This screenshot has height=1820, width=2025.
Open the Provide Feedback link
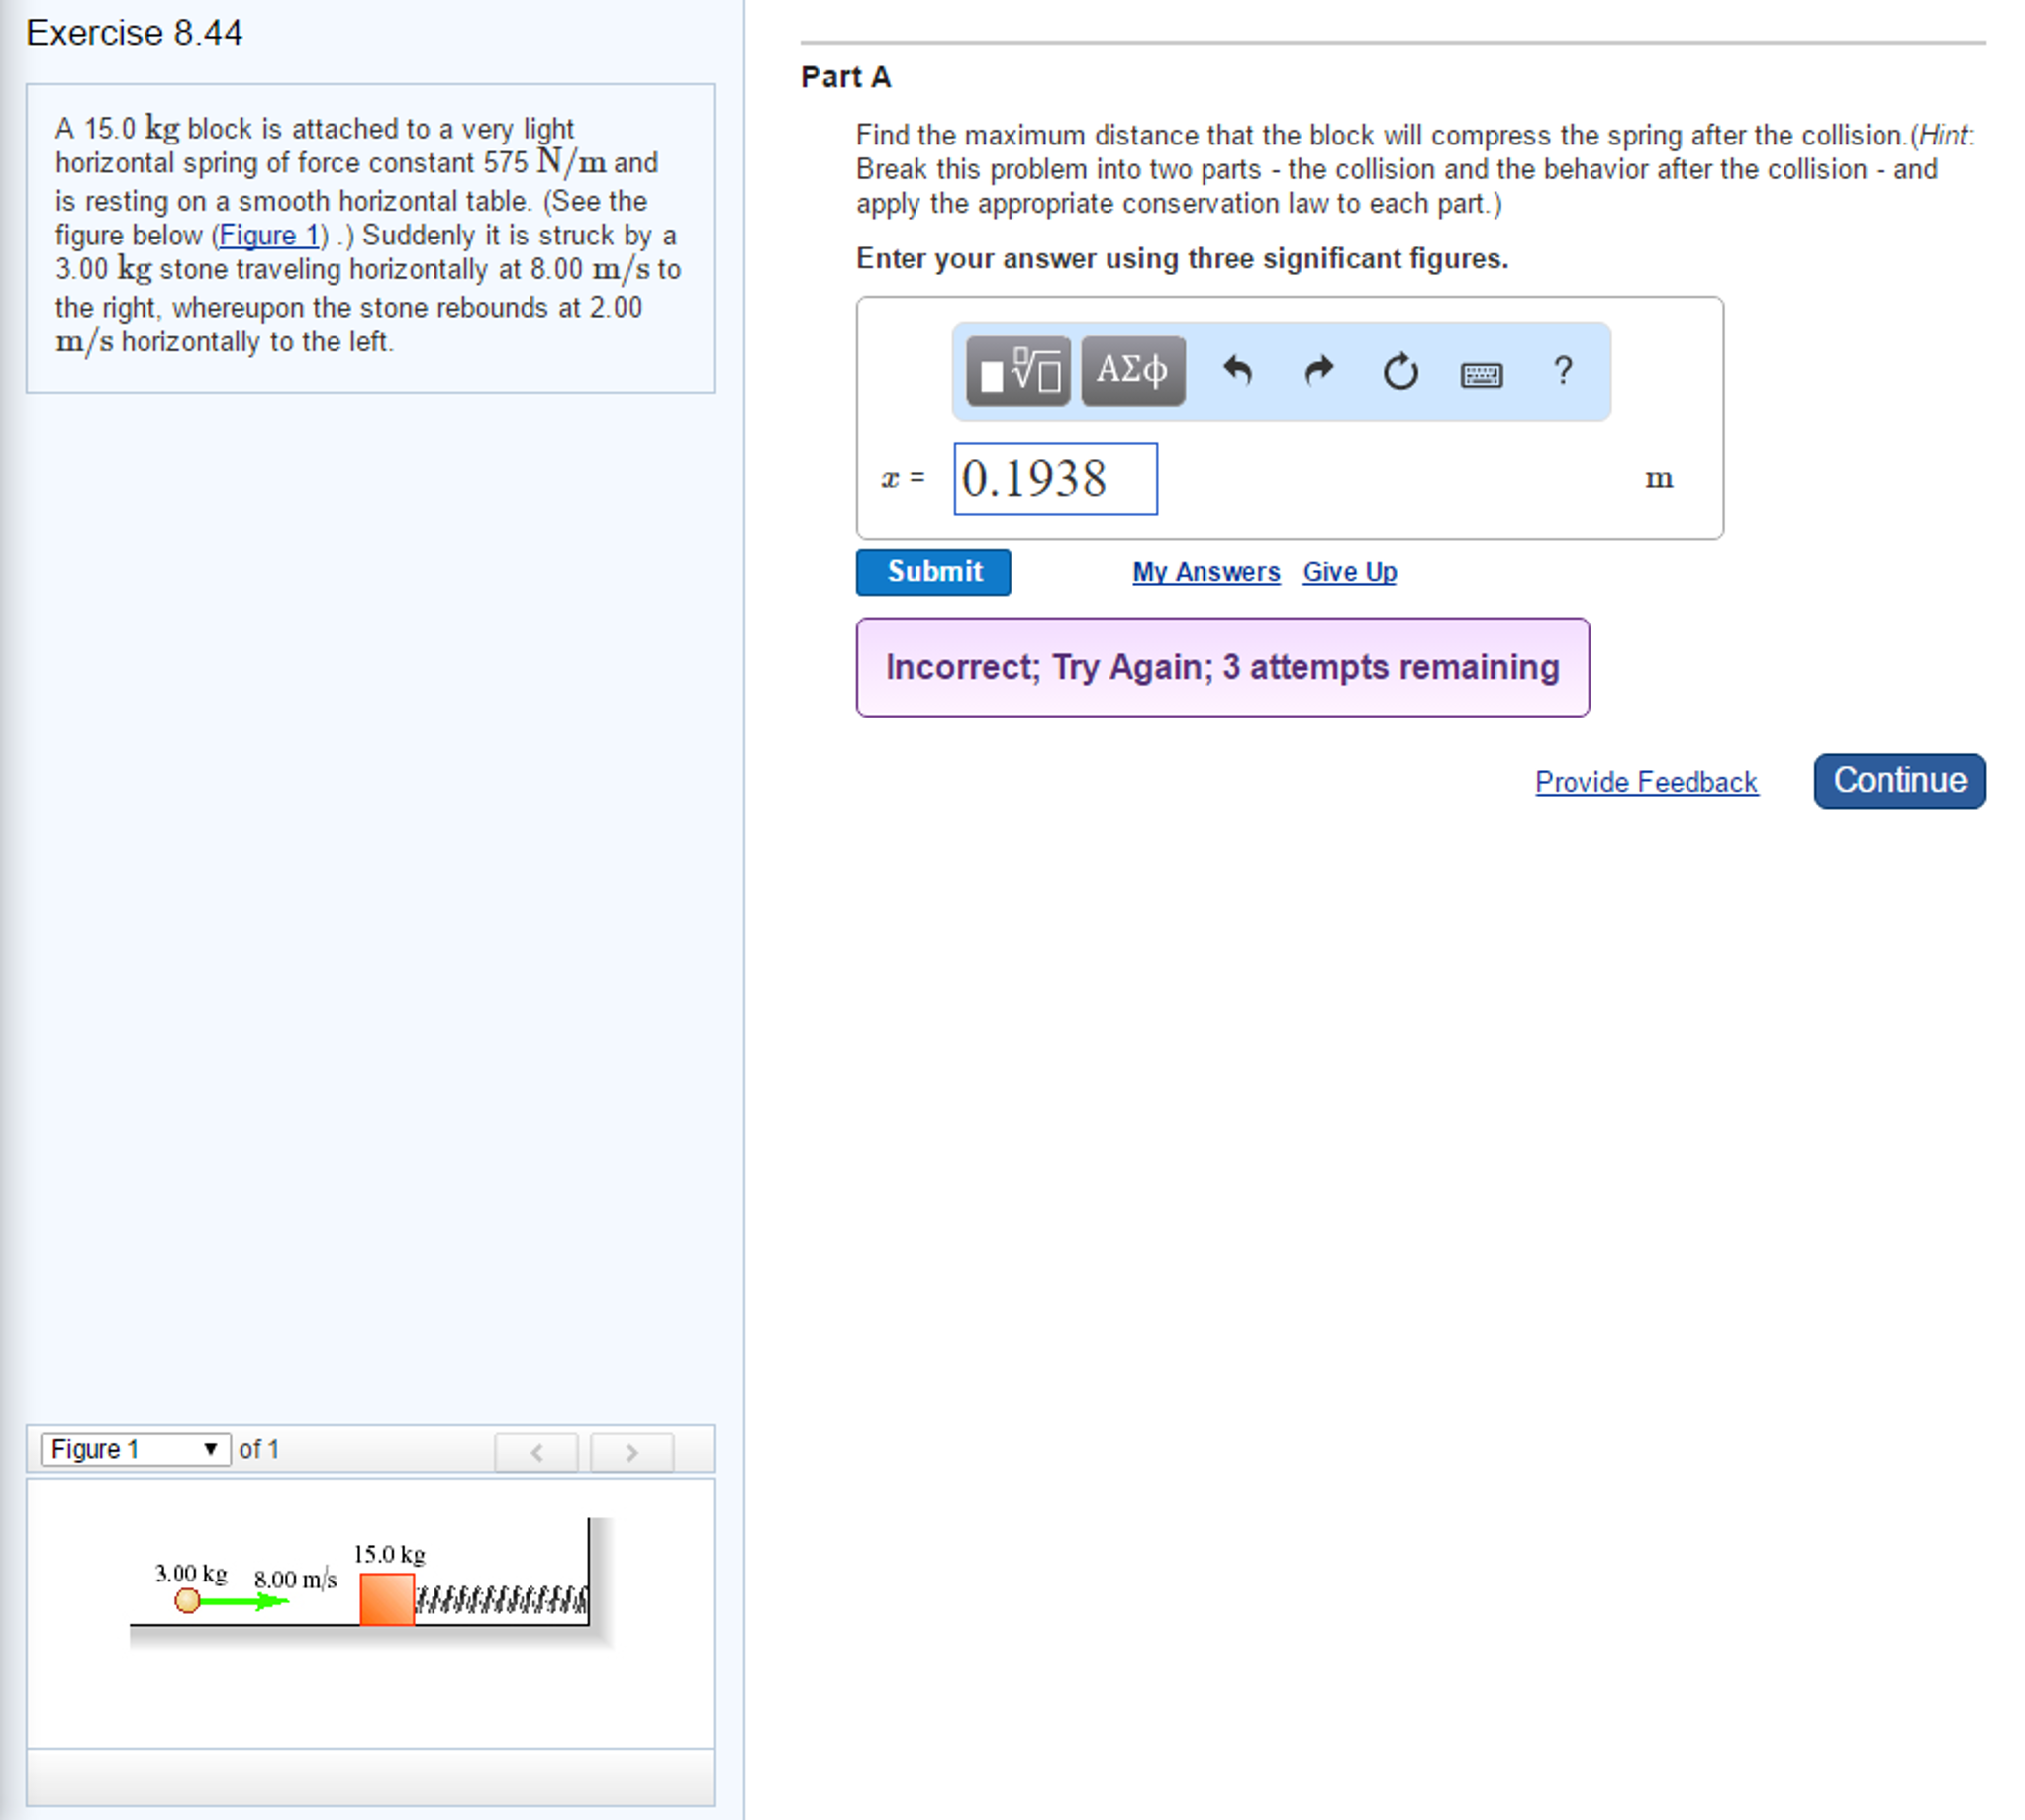1645,782
